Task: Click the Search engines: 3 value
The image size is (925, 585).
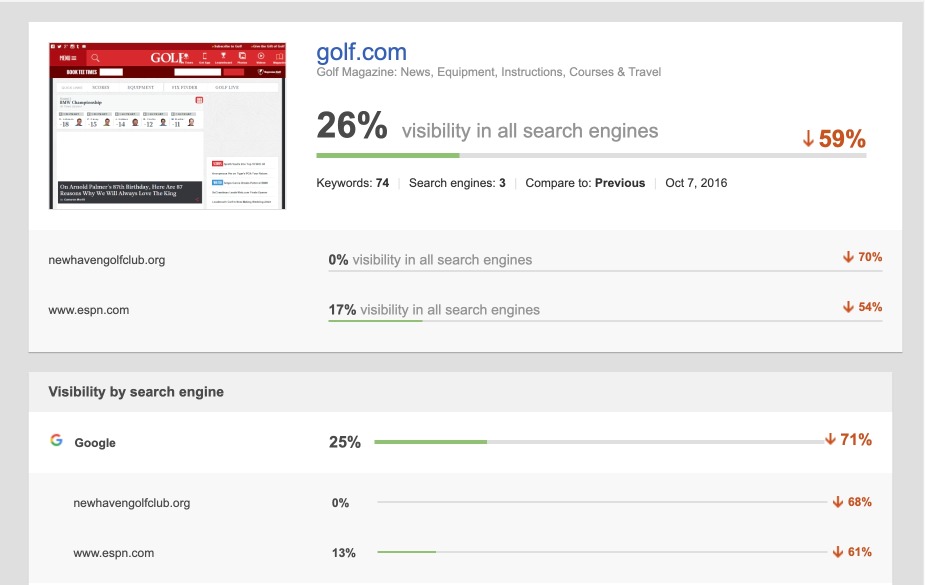Action: [x=457, y=183]
